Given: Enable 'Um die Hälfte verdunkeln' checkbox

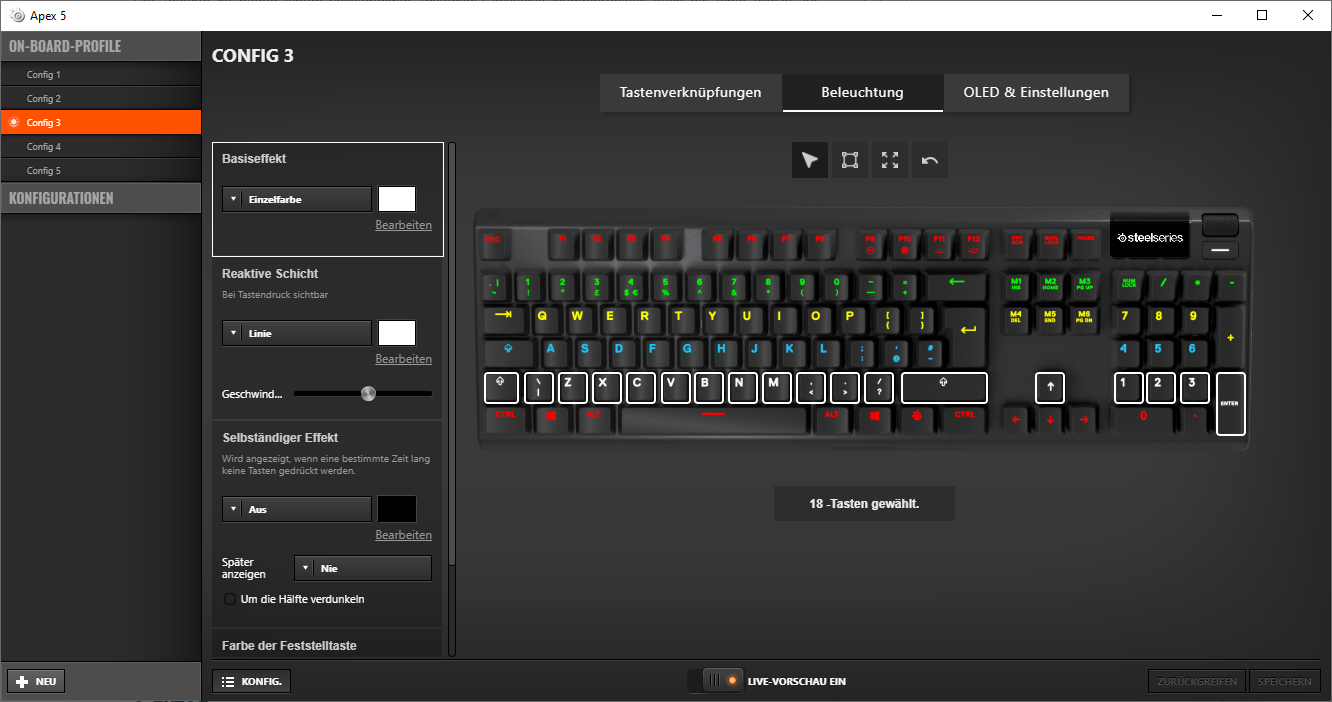Looking at the screenshot, I should 231,599.
